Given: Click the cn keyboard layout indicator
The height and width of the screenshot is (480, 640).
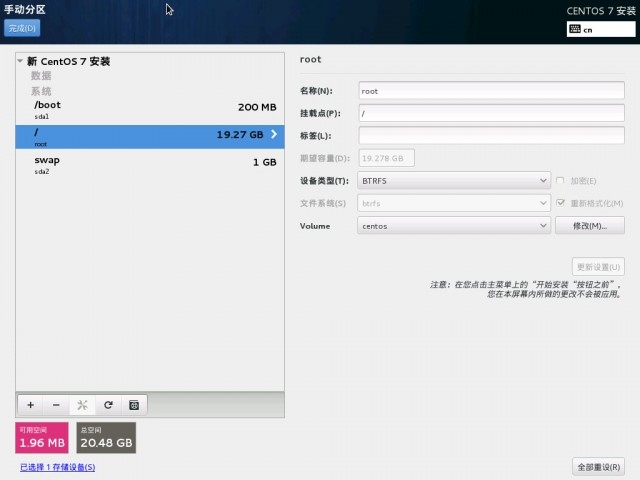Looking at the screenshot, I should 601,29.
